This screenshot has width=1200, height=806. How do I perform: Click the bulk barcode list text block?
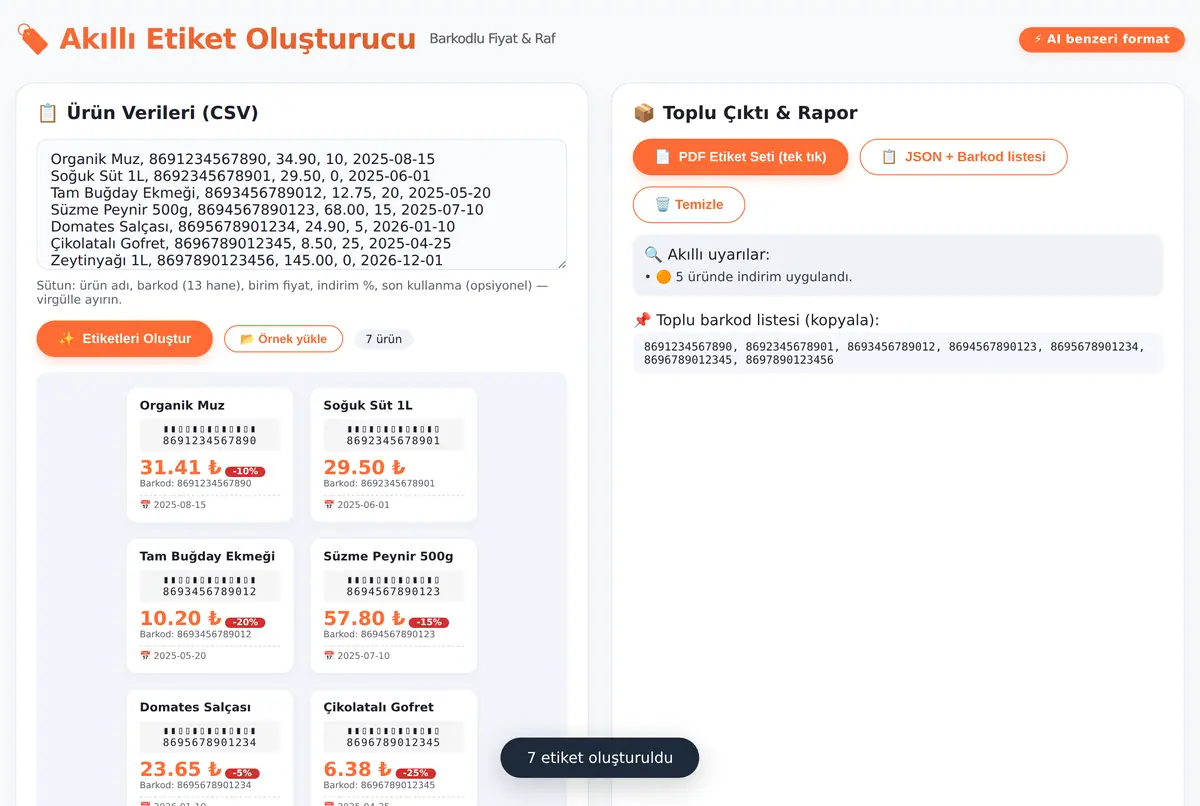[898, 353]
